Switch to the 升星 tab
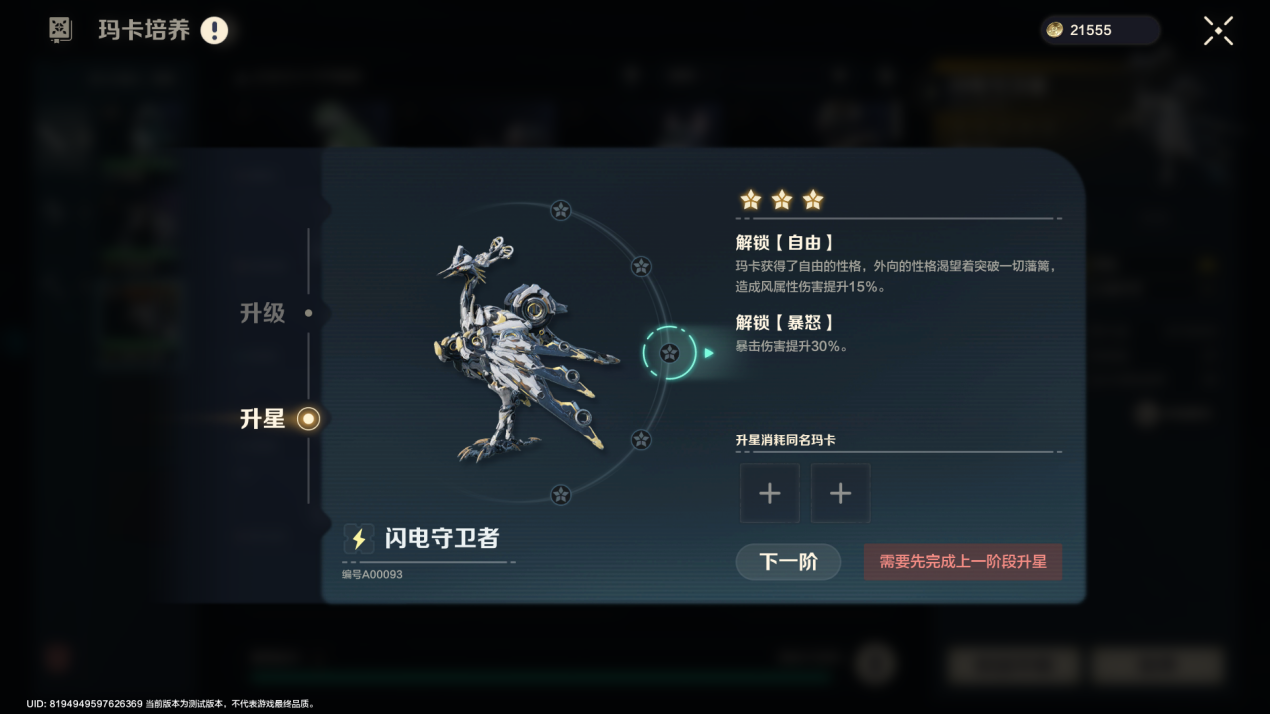Screen dimensions: 1270x714 click(262, 419)
